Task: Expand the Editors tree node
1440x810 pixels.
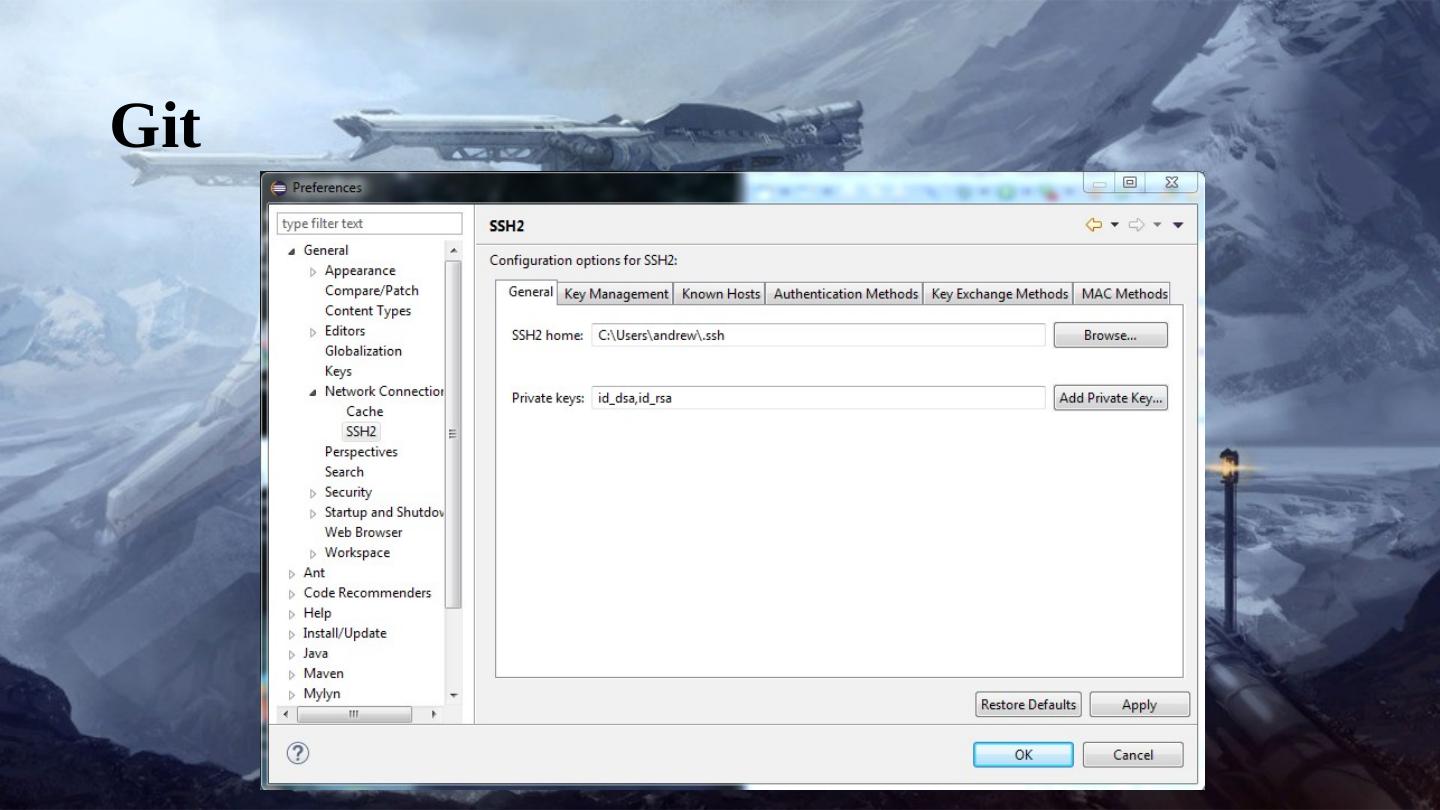Action: pos(313,332)
